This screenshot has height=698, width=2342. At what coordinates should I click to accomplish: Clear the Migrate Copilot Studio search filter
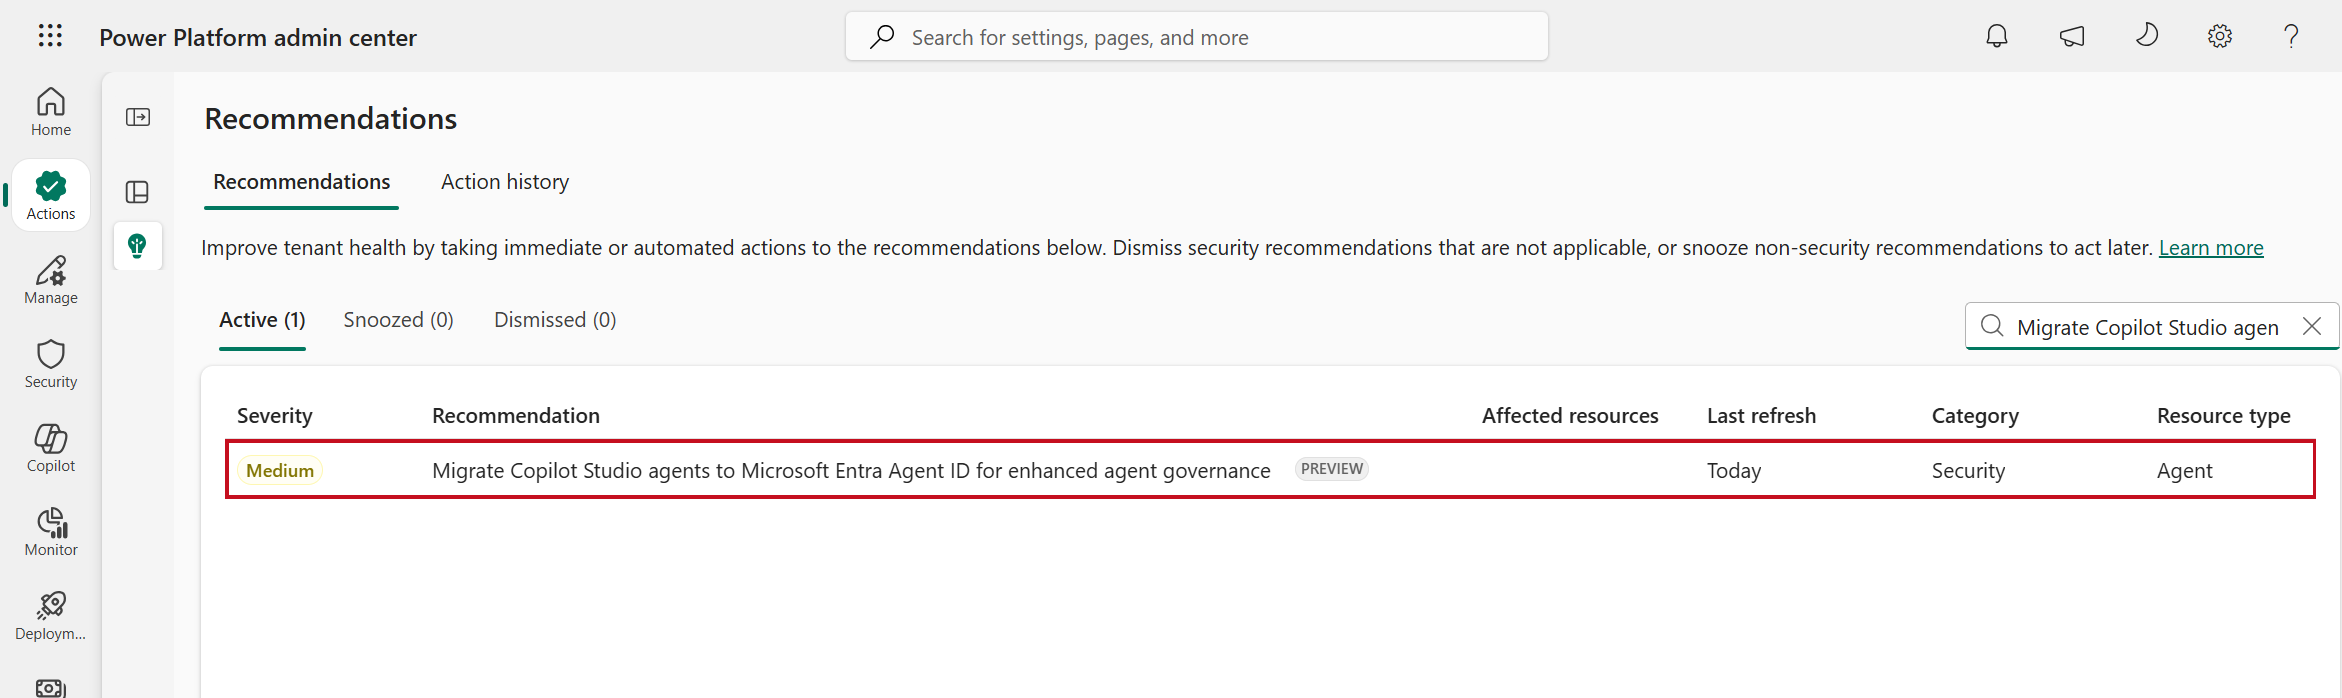2312,326
